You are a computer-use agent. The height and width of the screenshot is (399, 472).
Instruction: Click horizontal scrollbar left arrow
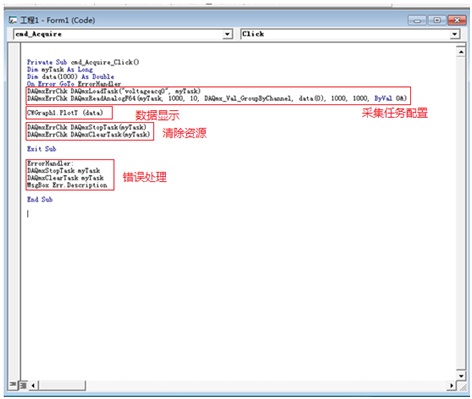click(33, 386)
